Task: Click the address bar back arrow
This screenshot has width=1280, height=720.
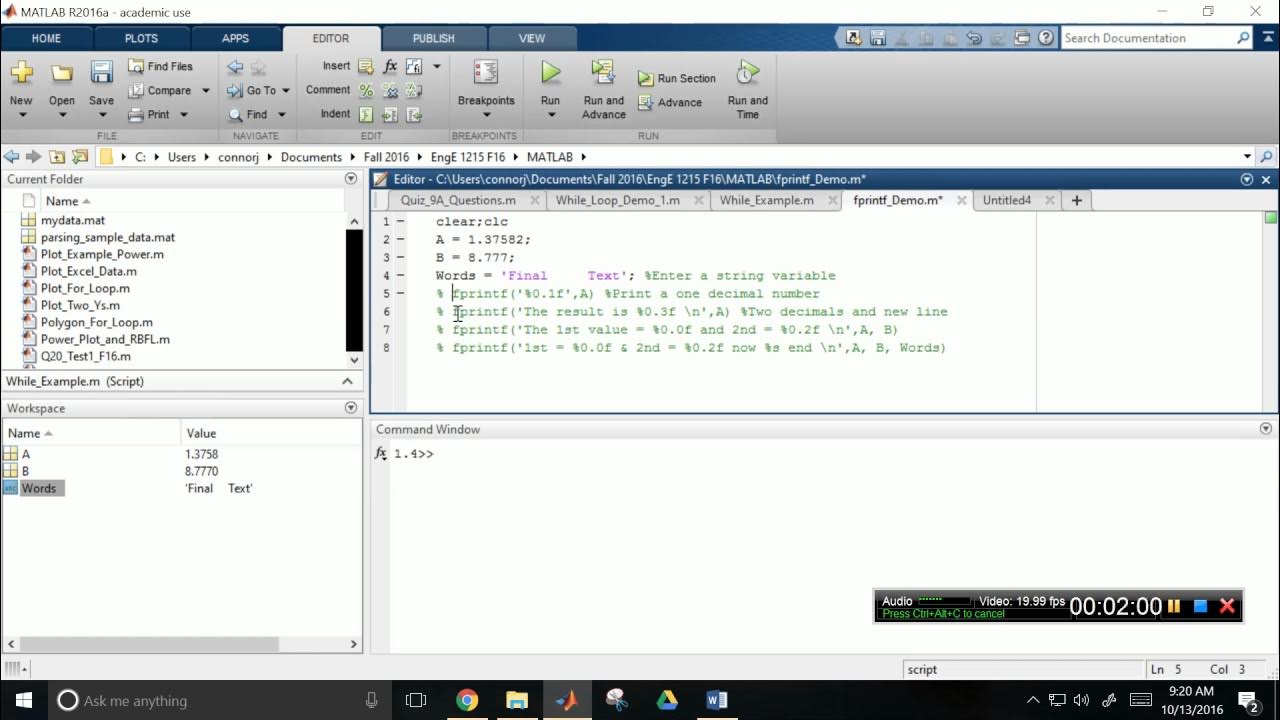Action: [x=12, y=157]
